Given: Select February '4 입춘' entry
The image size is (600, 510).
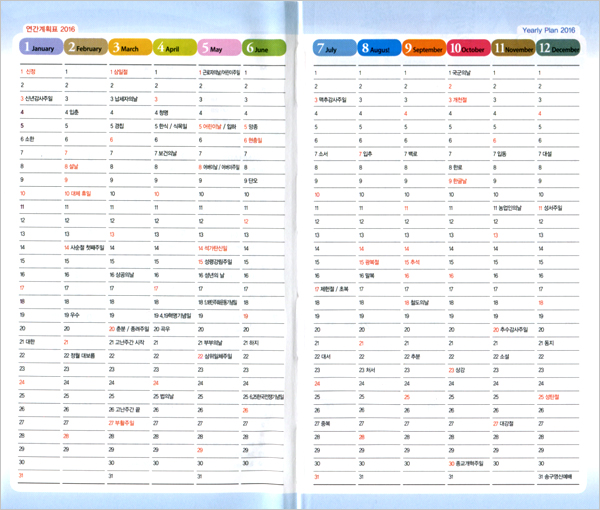Looking at the screenshot, I should click(x=72, y=112).
